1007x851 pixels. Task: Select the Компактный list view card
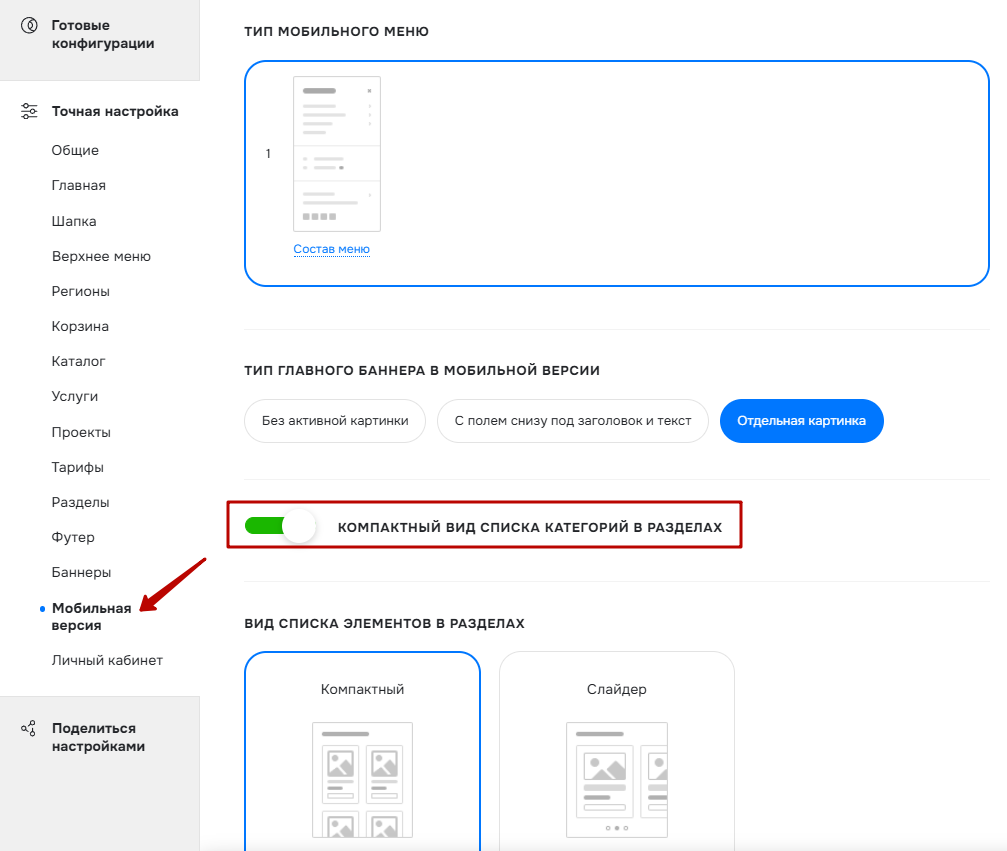362,751
